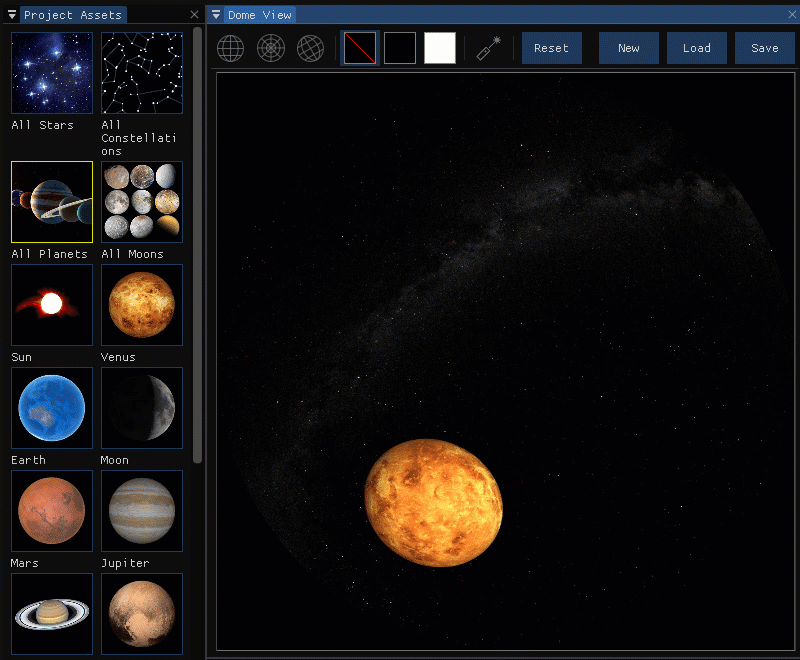Image resolution: width=800 pixels, height=660 pixels.
Task: Select the All Constellations asset thumbnail
Action: point(142,73)
